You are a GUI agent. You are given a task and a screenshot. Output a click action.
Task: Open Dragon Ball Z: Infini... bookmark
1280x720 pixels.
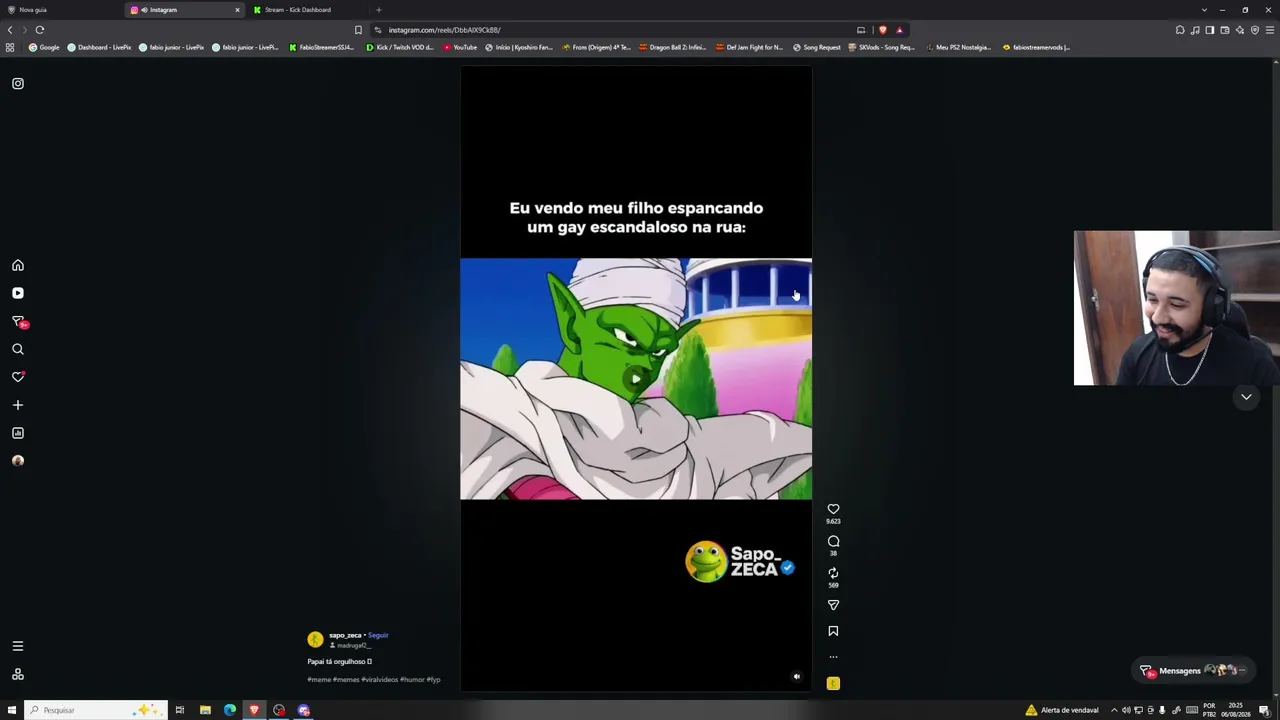(674, 47)
